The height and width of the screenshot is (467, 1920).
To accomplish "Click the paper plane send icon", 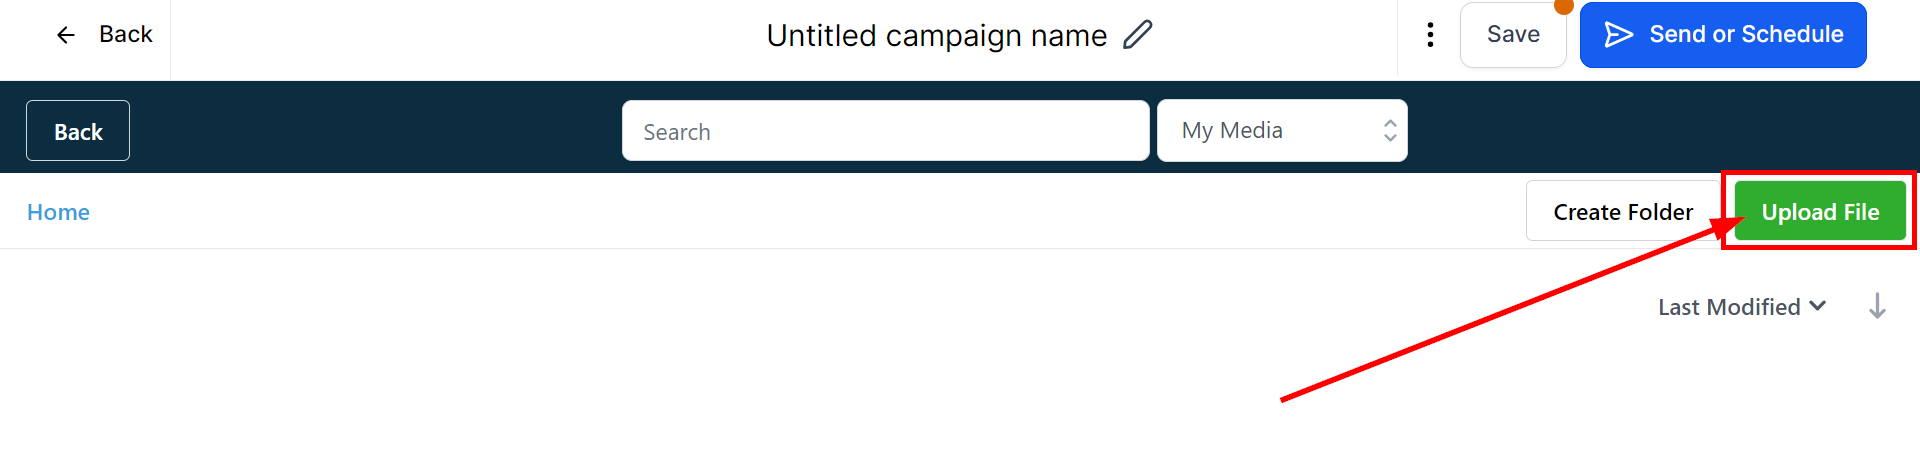I will click(1618, 35).
